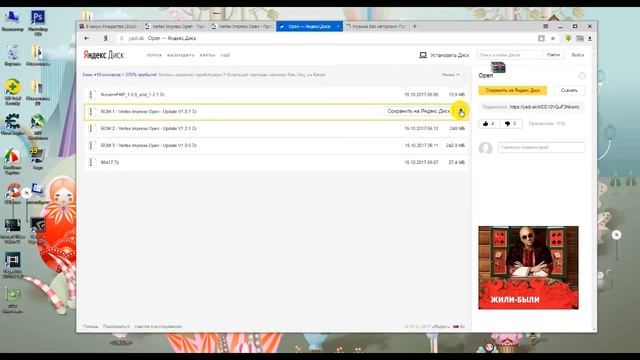The height and width of the screenshot is (360, 640).
Task: Click the Установить Диск link
Action: click(449, 55)
